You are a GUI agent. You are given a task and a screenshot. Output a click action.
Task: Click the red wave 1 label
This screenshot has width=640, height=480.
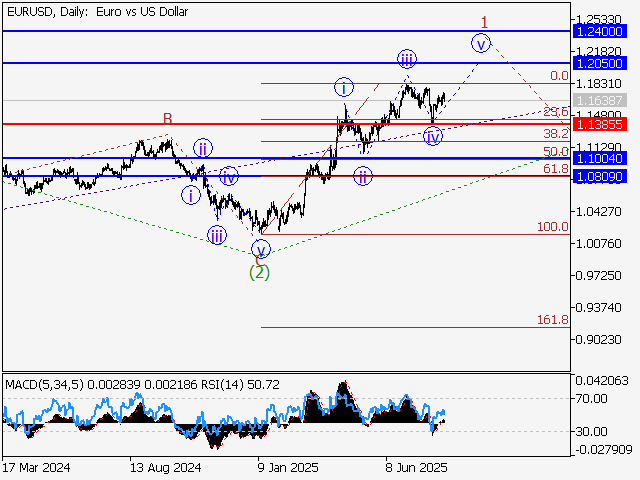click(x=484, y=21)
